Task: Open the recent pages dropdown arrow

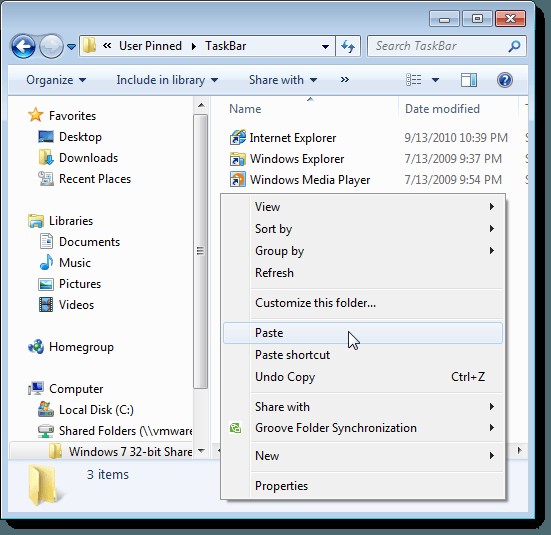Action: [x=71, y=46]
